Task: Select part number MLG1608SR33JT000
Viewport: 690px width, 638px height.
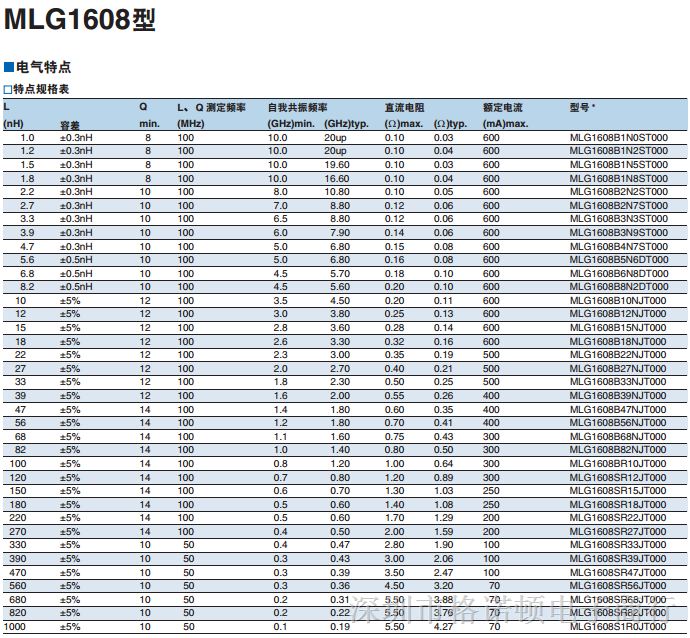Action: pos(618,545)
